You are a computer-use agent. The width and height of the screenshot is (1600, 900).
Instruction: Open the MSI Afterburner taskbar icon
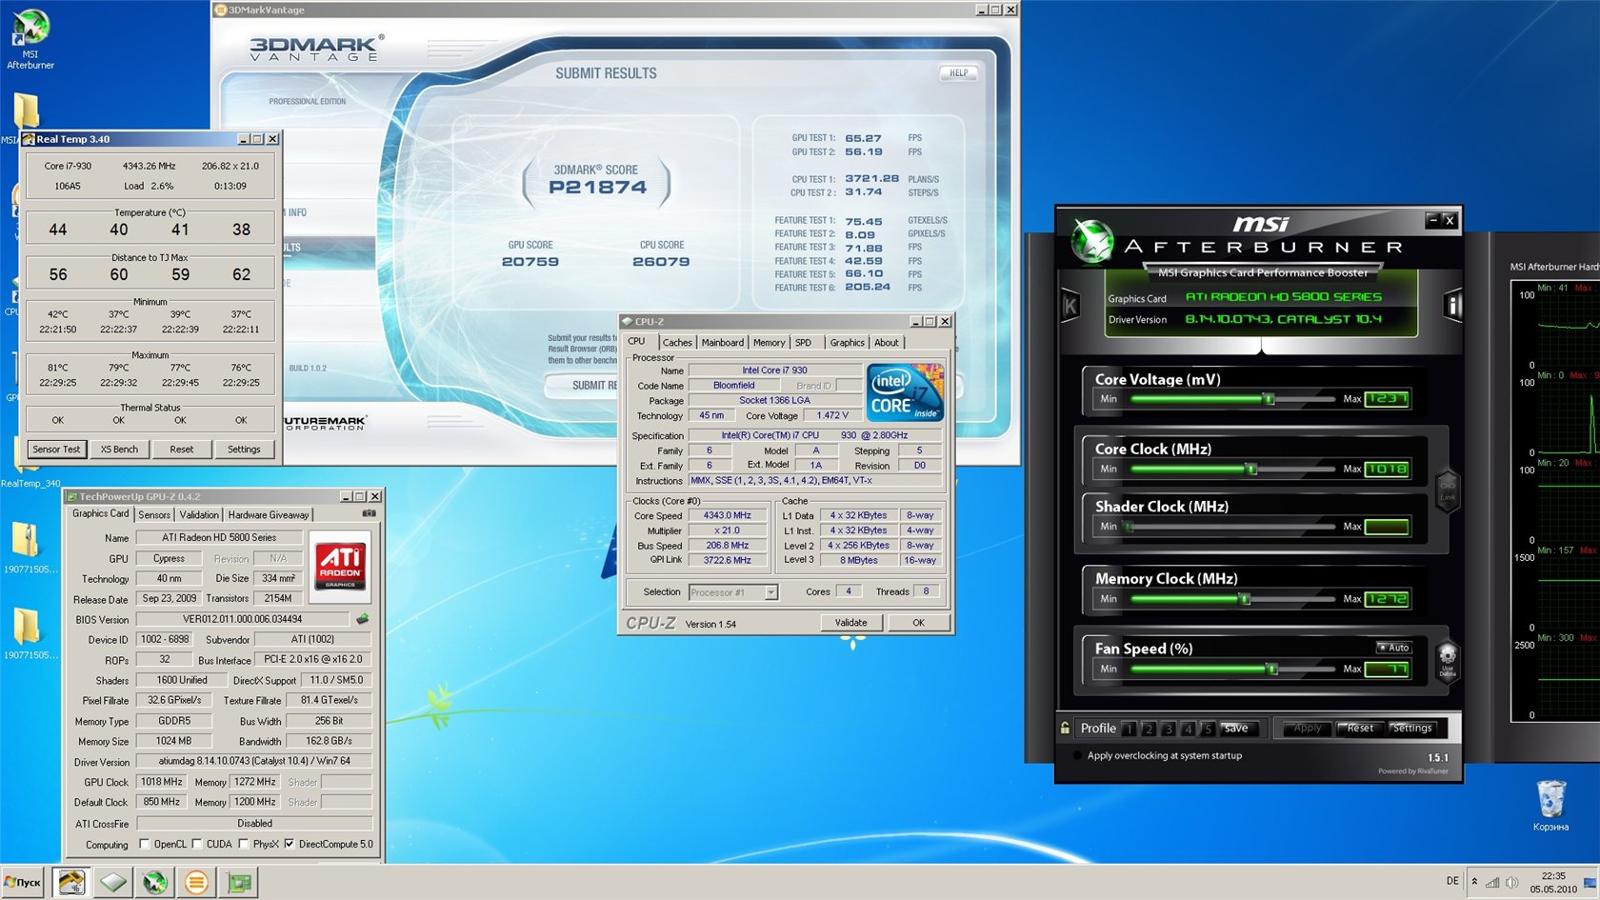(x=155, y=882)
